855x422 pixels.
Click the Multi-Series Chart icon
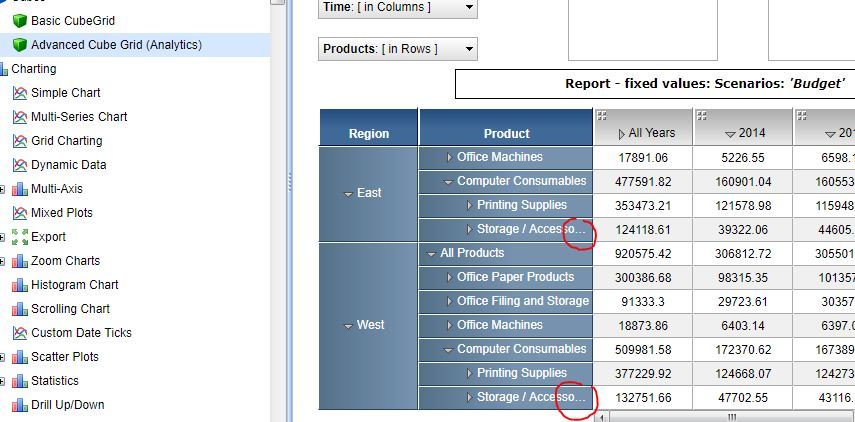(x=20, y=117)
